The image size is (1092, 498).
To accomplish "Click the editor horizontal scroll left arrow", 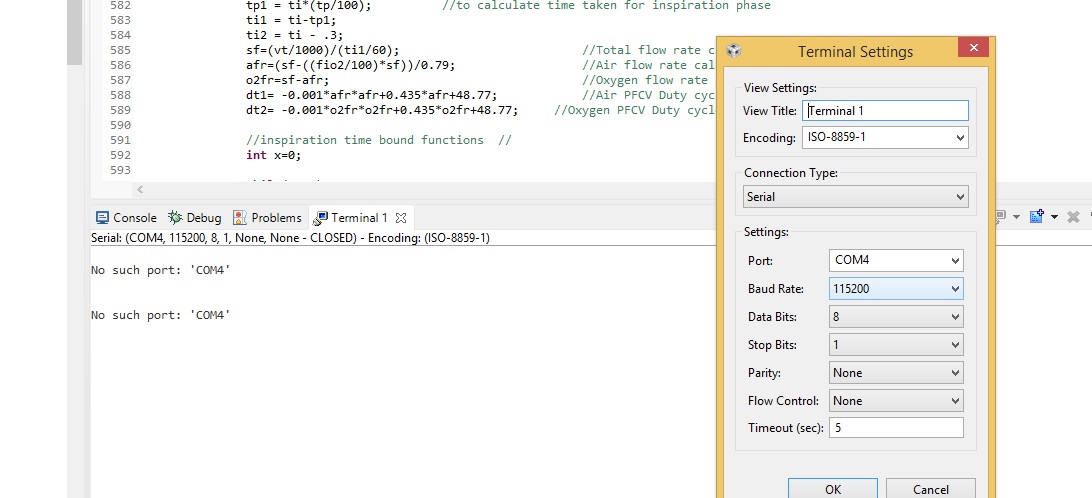I will [140, 189].
